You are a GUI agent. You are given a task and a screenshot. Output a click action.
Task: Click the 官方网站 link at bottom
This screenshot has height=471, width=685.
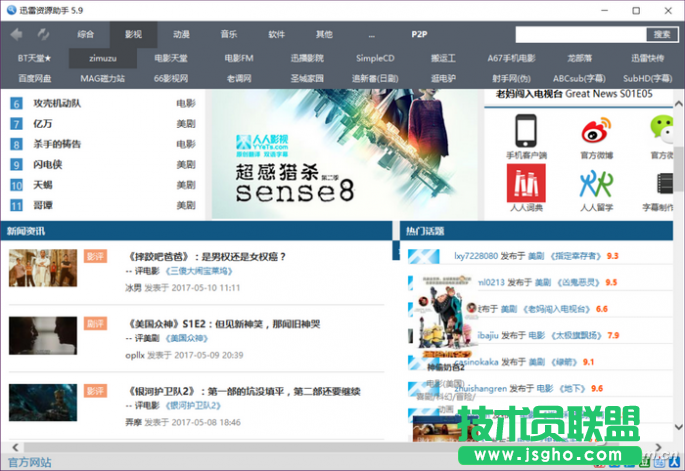pyautogui.click(x=29, y=462)
